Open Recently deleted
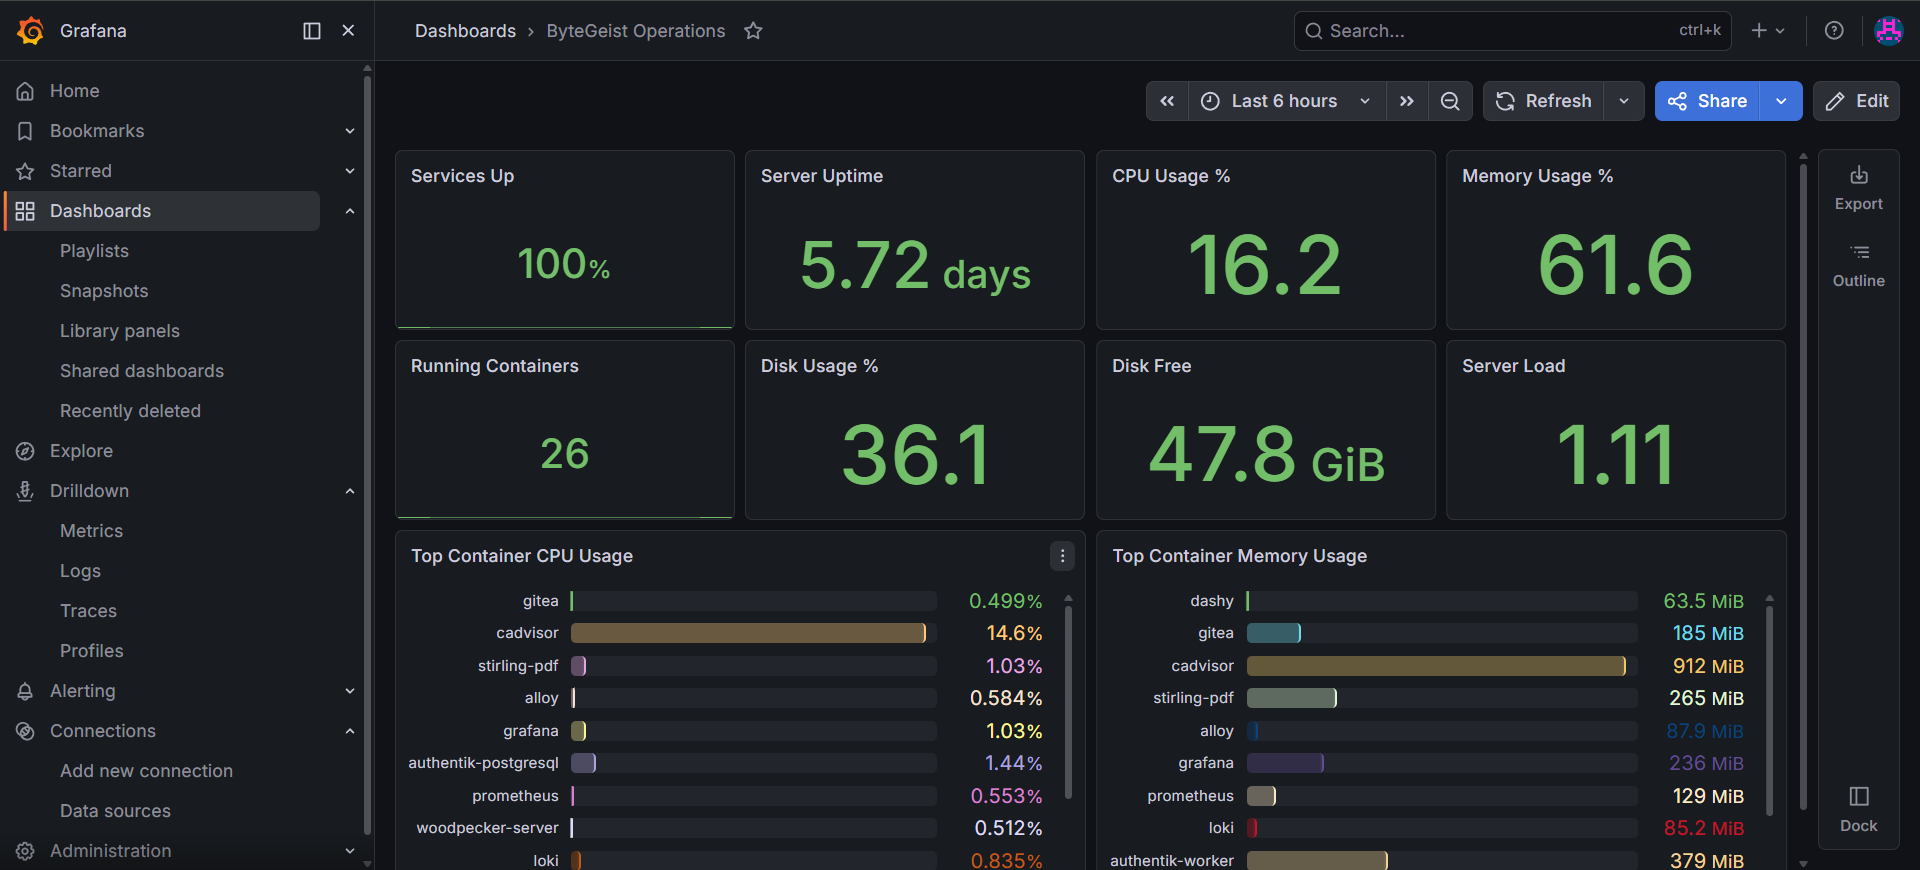This screenshot has width=1920, height=870. pyautogui.click(x=130, y=411)
